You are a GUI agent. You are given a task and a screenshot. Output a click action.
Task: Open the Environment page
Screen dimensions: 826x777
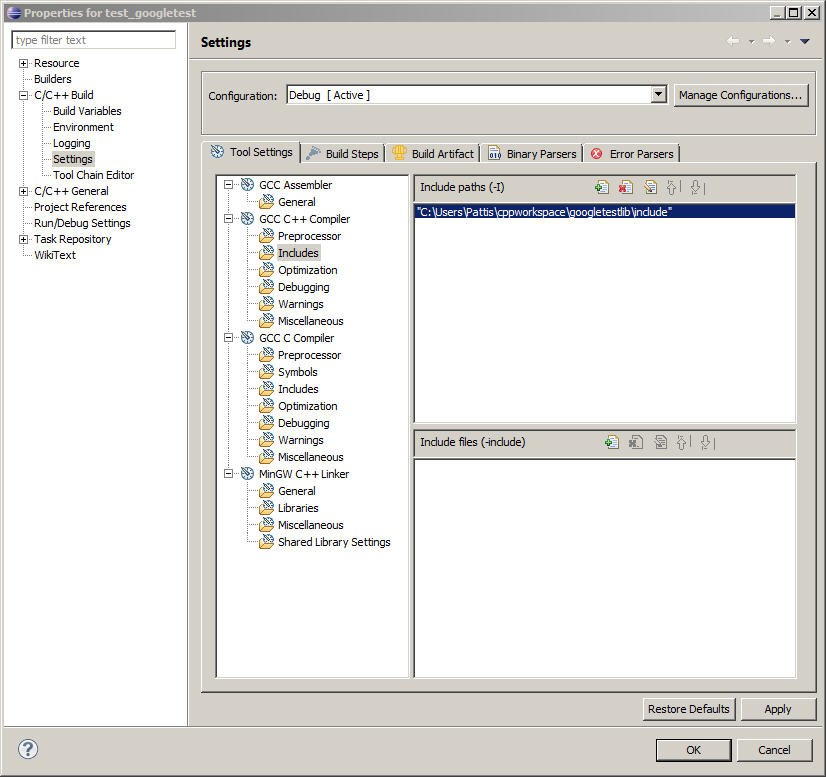[83, 127]
